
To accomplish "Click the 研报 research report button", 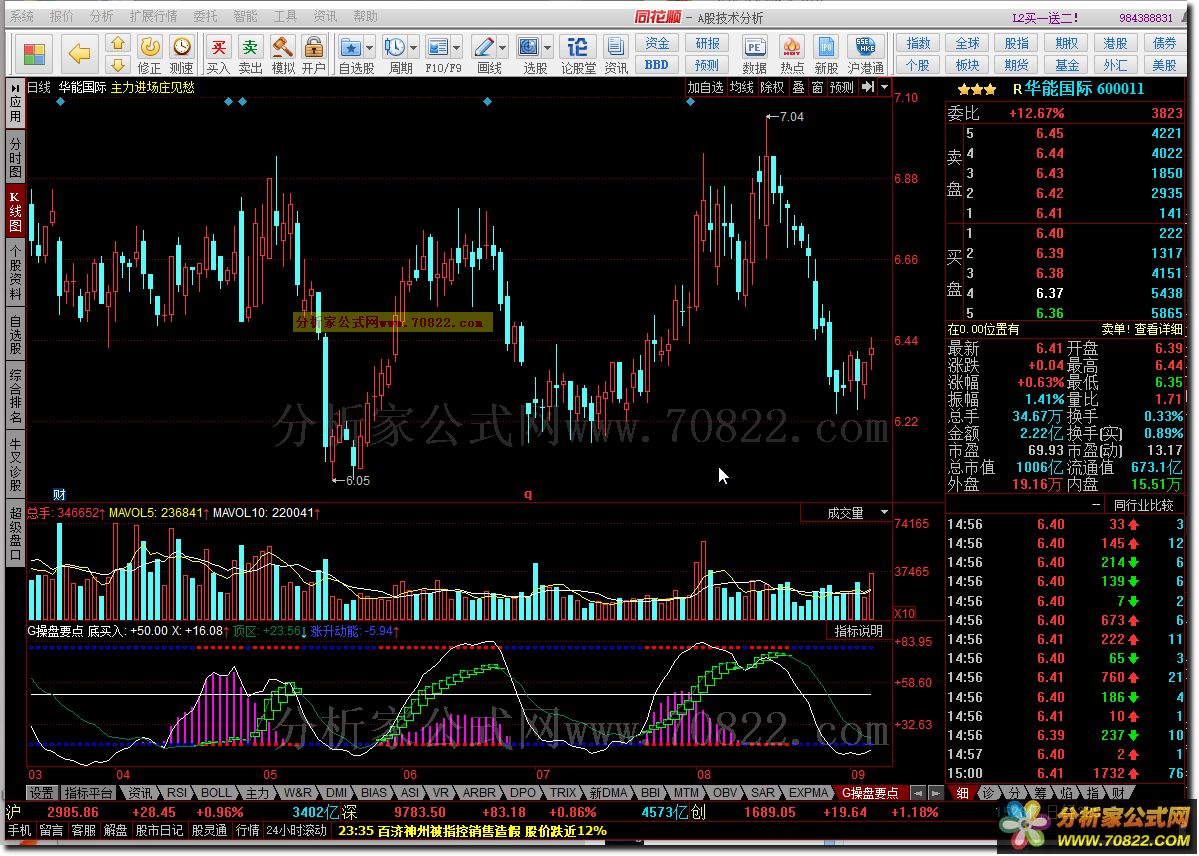I will [x=707, y=44].
